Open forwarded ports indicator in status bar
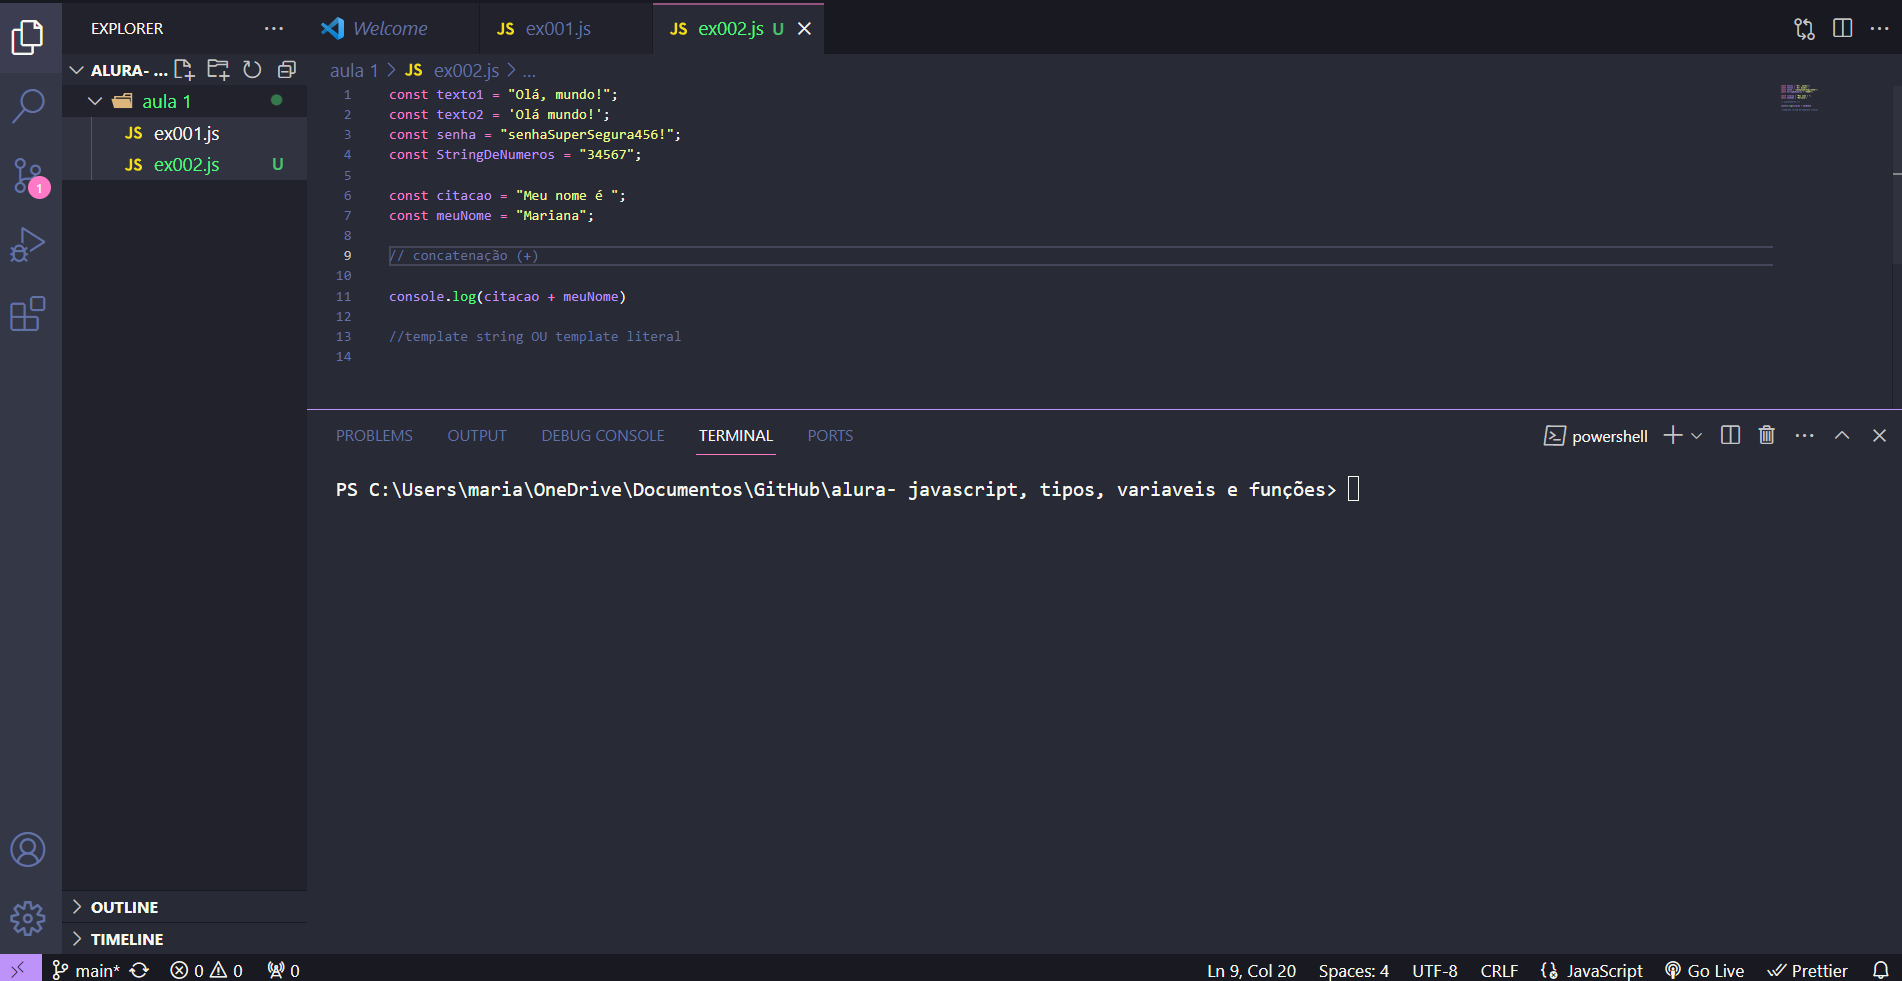The width and height of the screenshot is (1902, 981). click(x=284, y=970)
